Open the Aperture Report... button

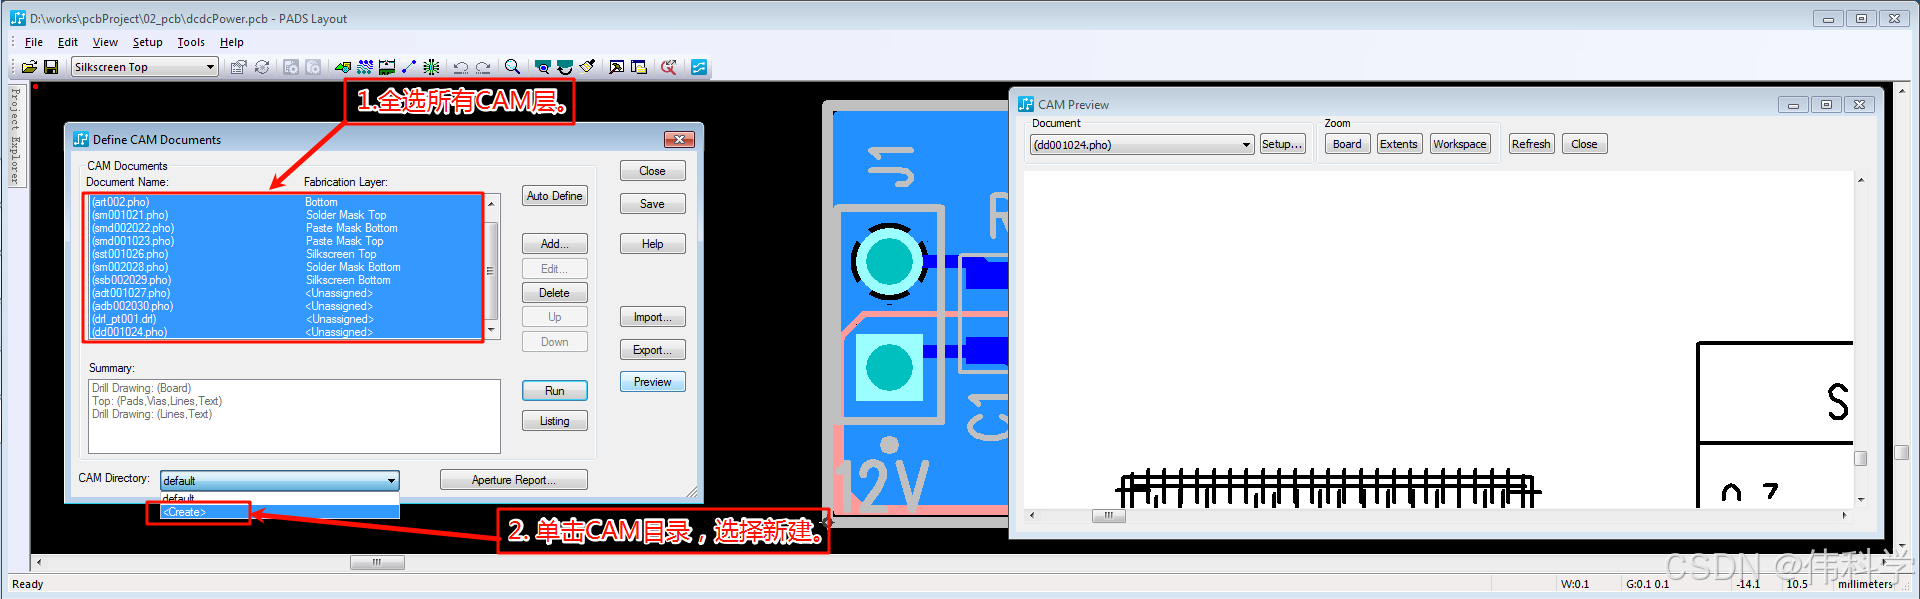[x=513, y=480]
